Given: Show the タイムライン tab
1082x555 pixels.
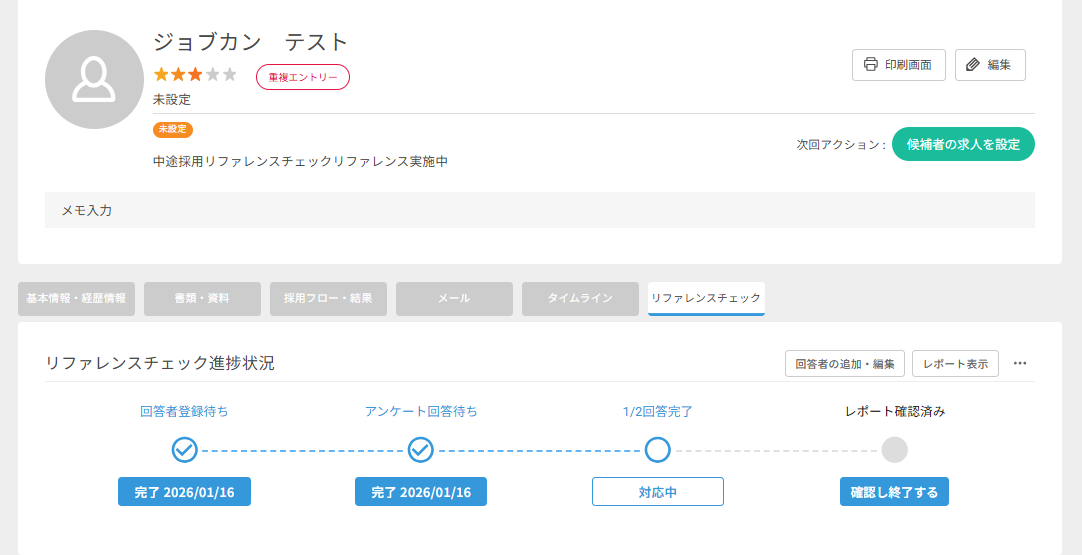Looking at the screenshot, I should click(x=580, y=298).
